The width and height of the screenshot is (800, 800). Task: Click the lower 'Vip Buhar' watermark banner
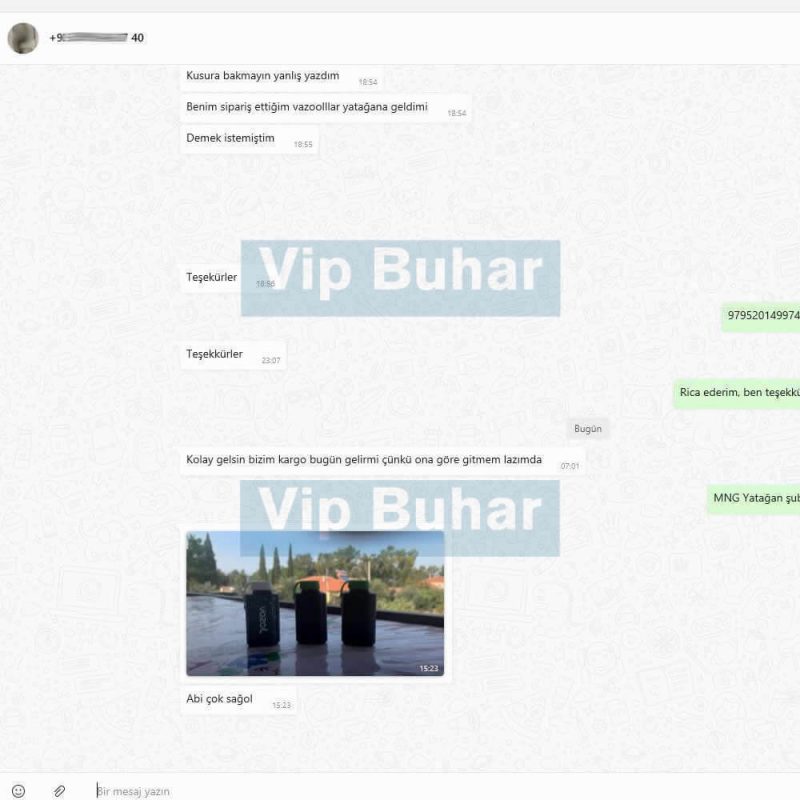tap(399, 518)
